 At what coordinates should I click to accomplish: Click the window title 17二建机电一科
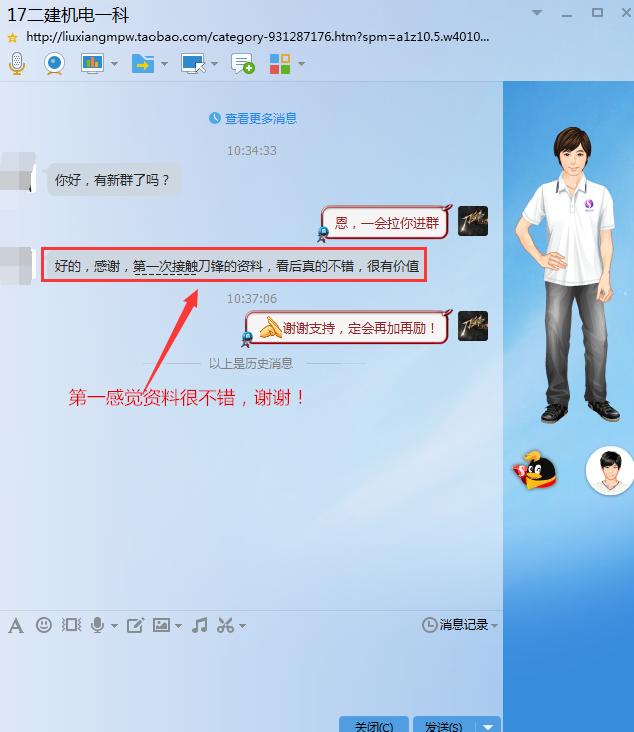coord(68,15)
